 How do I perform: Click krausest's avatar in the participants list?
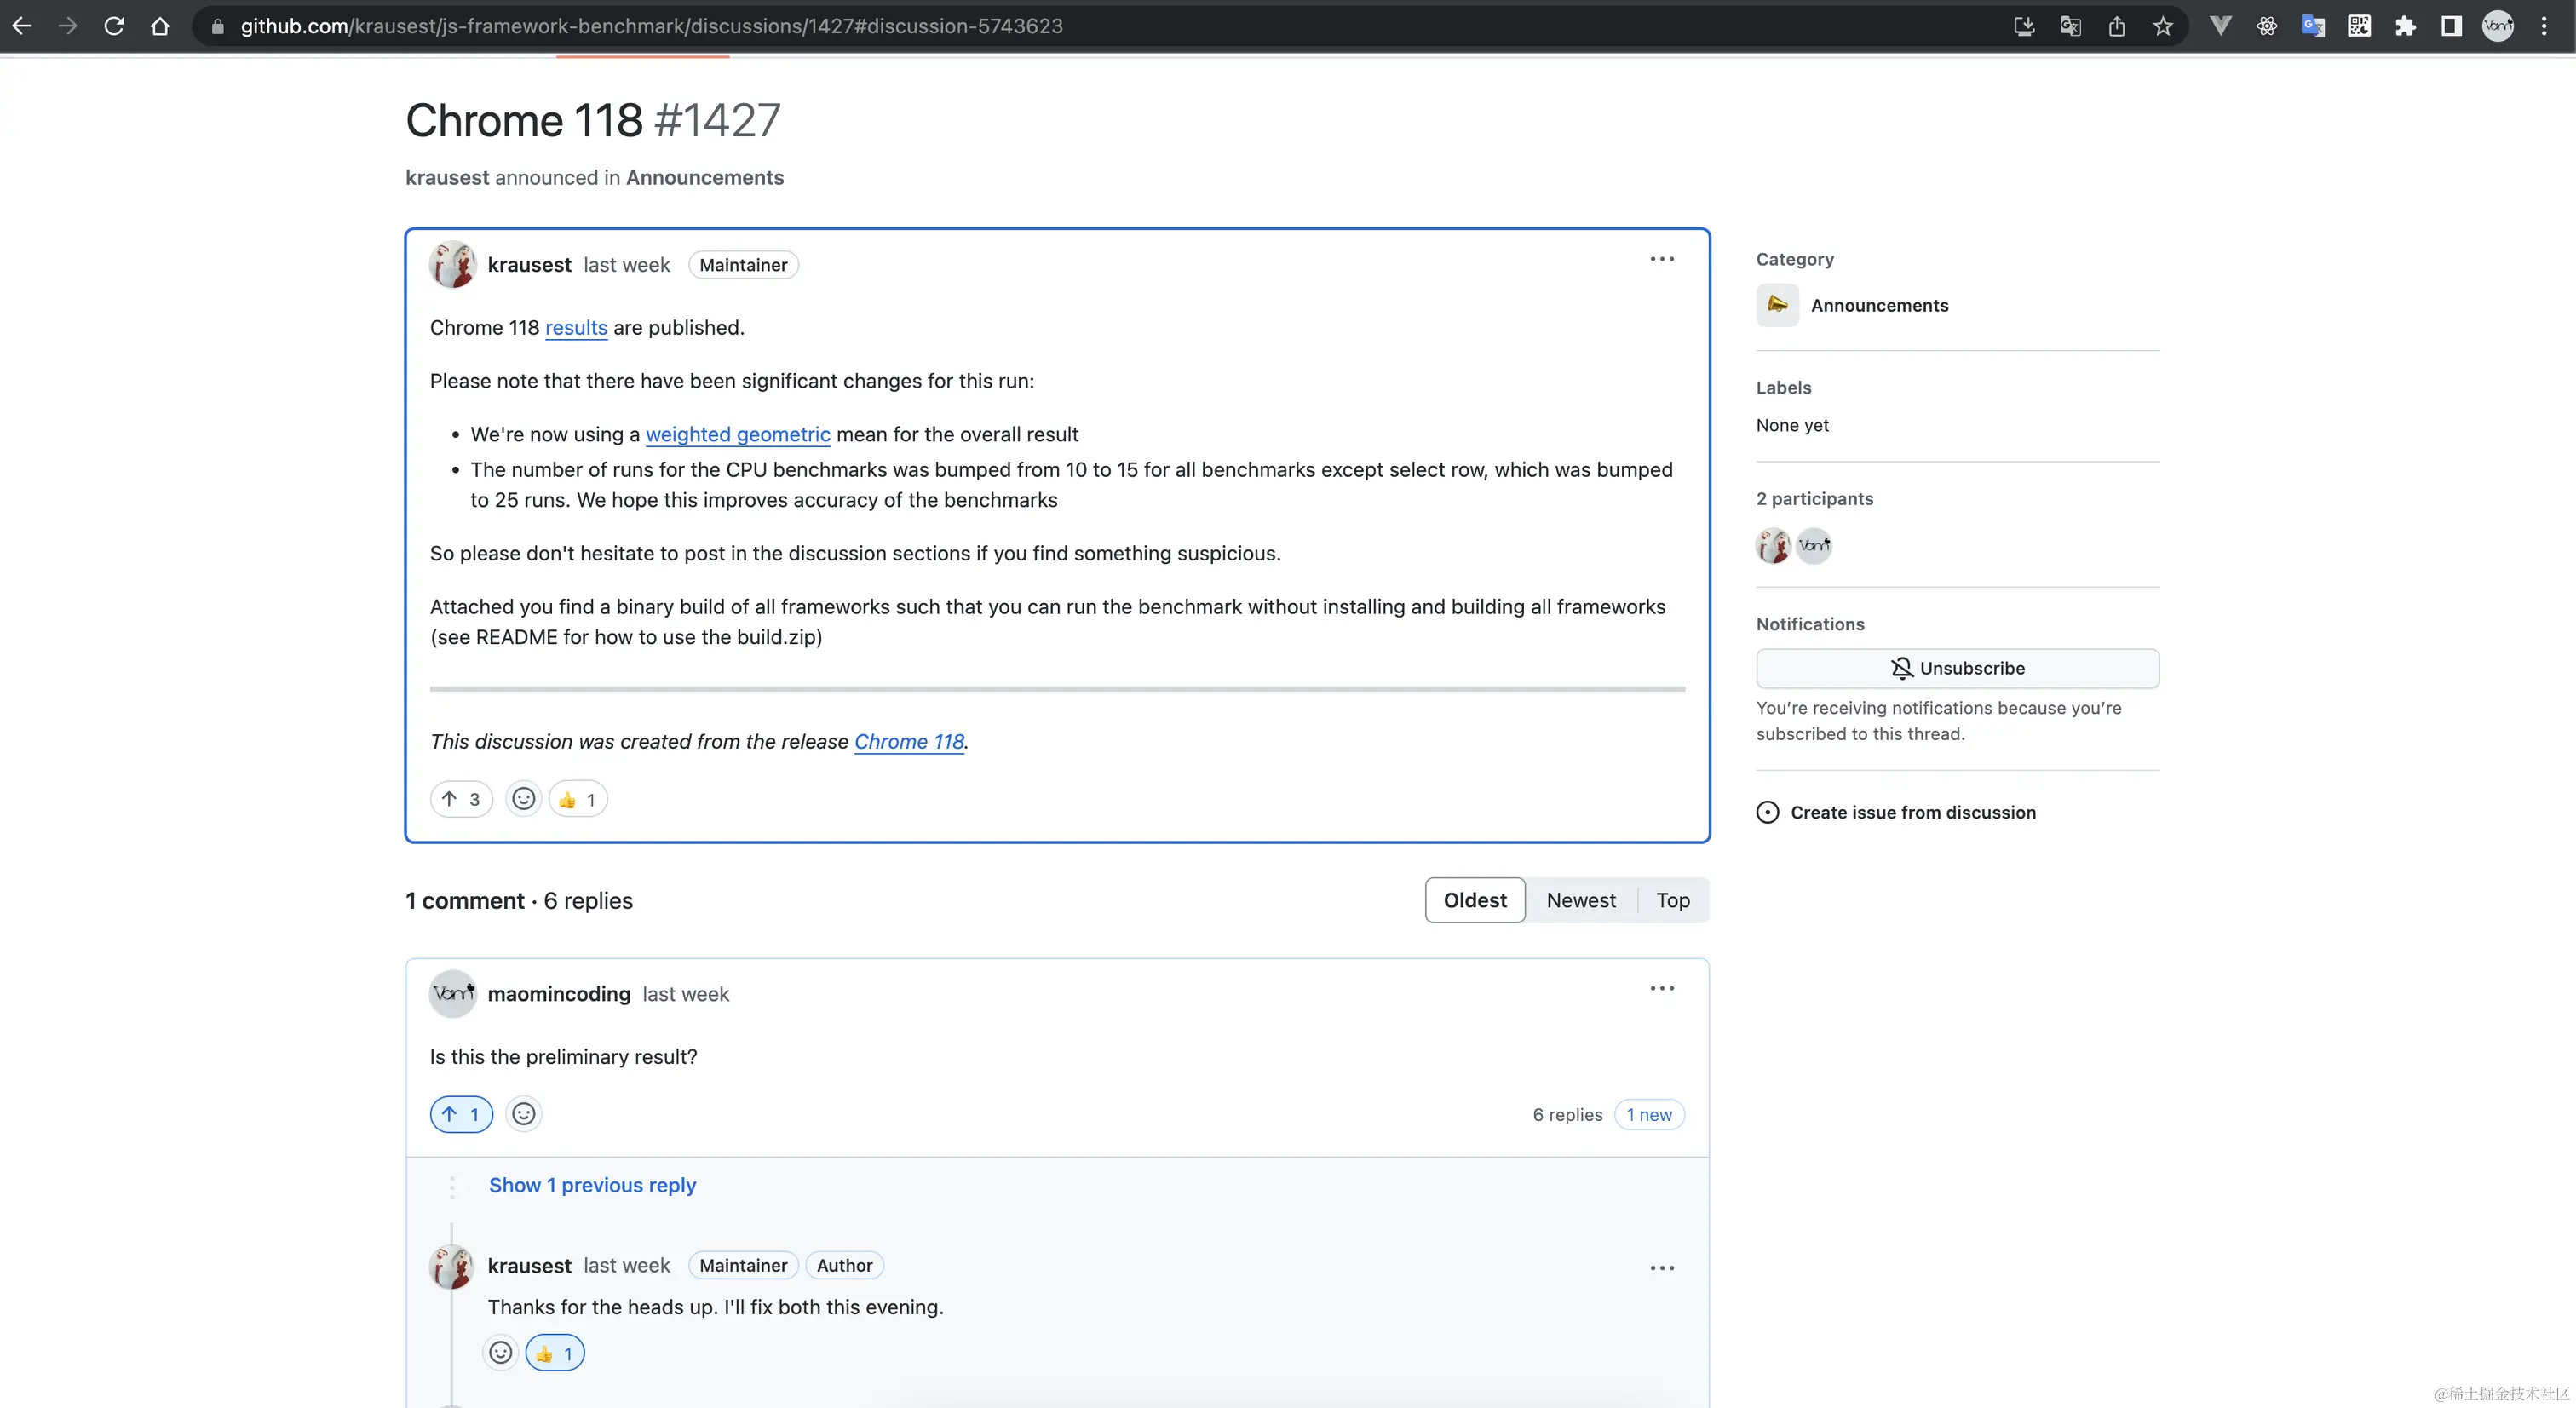(1773, 546)
